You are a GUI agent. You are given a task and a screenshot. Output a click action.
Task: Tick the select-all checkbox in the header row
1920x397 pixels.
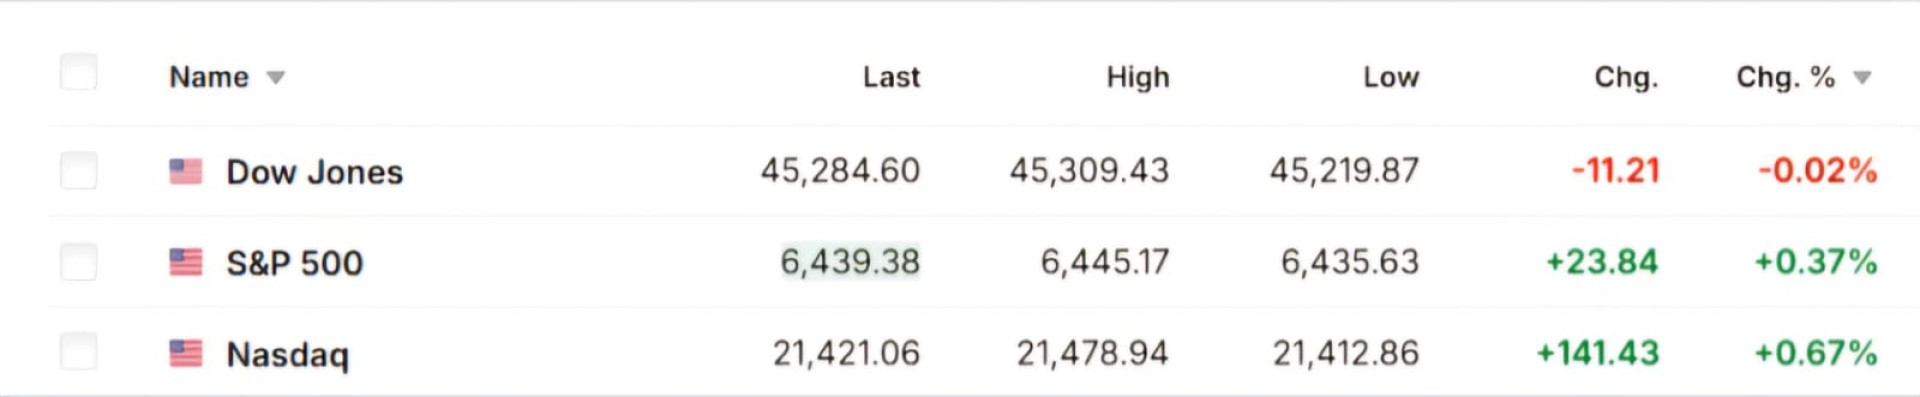pos(79,73)
